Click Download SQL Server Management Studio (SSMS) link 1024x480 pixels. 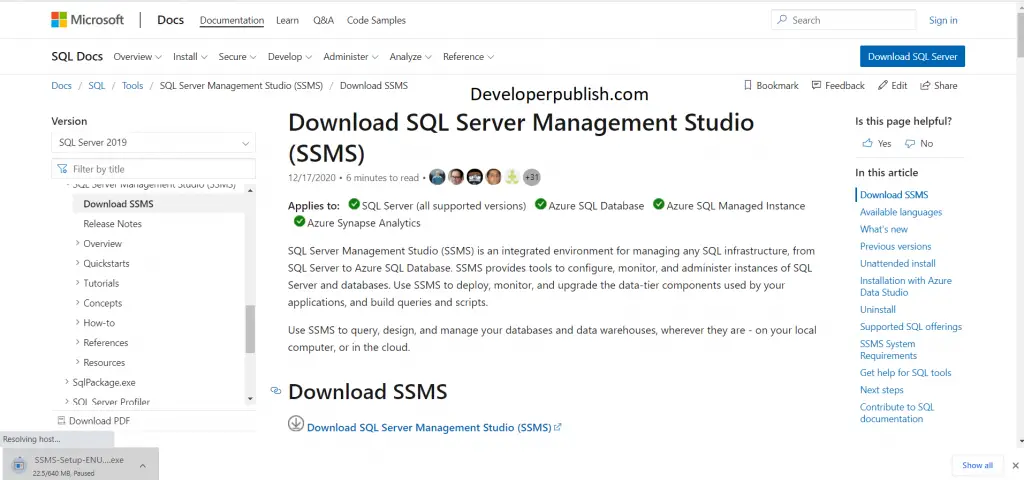(x=429, y=428)
